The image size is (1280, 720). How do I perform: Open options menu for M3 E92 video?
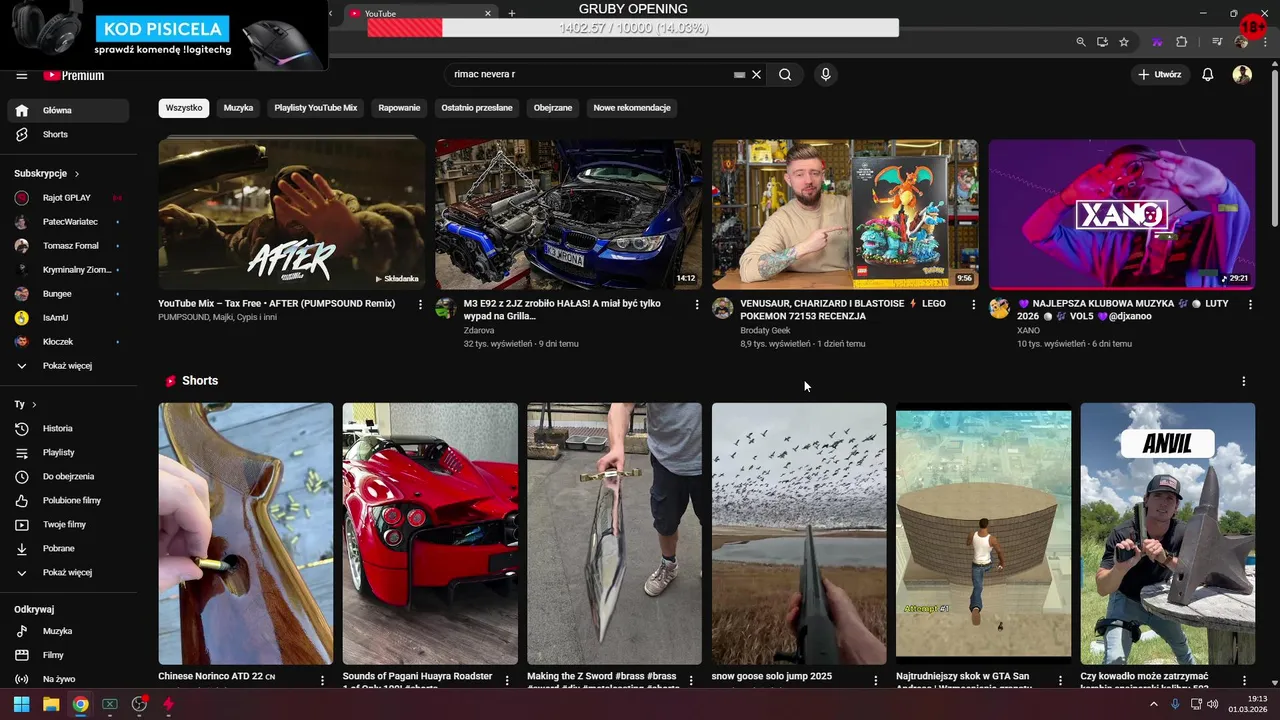697,304
